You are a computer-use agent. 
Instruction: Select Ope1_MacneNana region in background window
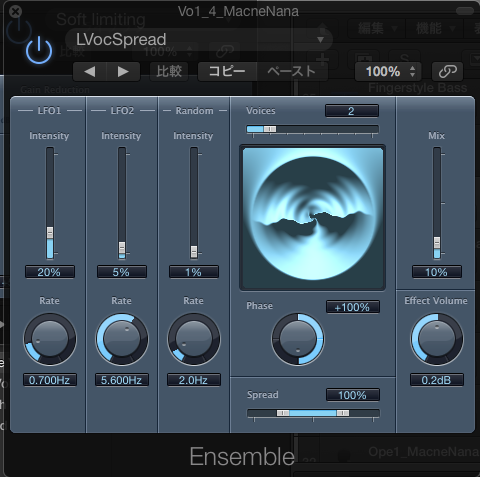(424, 452)
